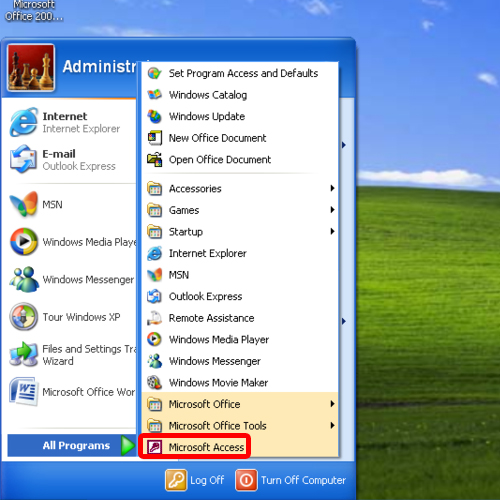The height and width of the screenshot is (500, 500).
Task: Click Windows Media Player icon in left pane
Action: (x=24, y=242)
